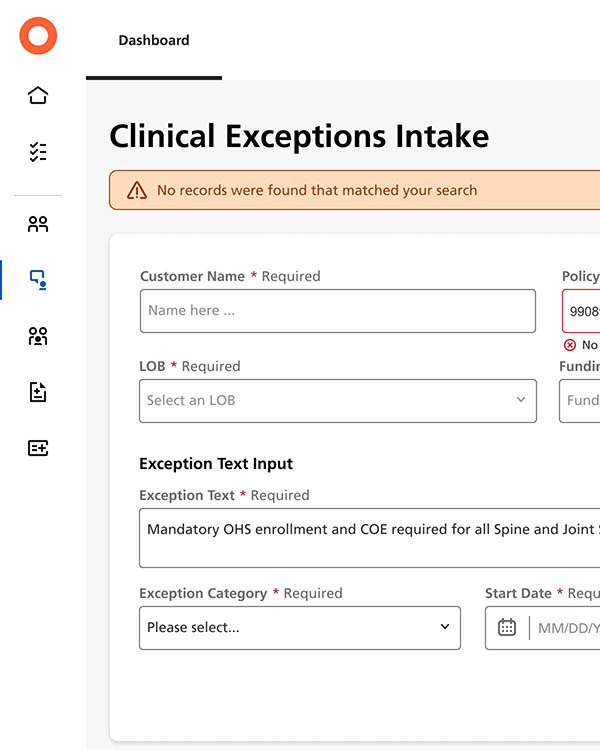Open the card with plus sidebar icon
The image size is (600, 750).
38,448
